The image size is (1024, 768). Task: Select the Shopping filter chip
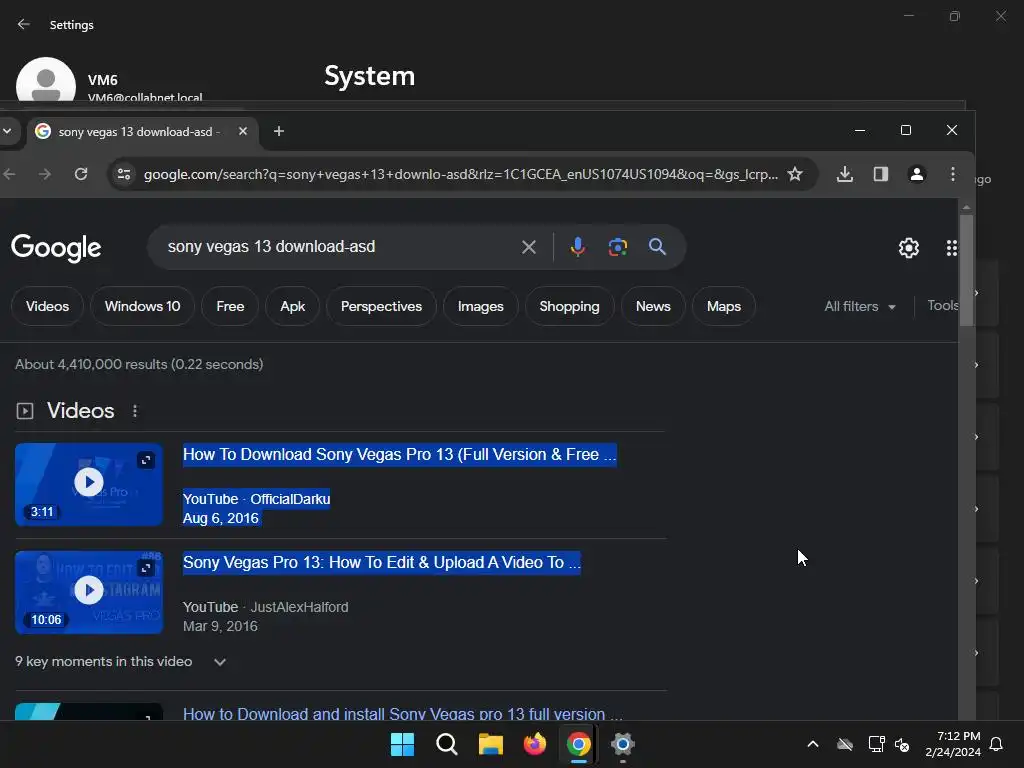[x=569, y=306]
